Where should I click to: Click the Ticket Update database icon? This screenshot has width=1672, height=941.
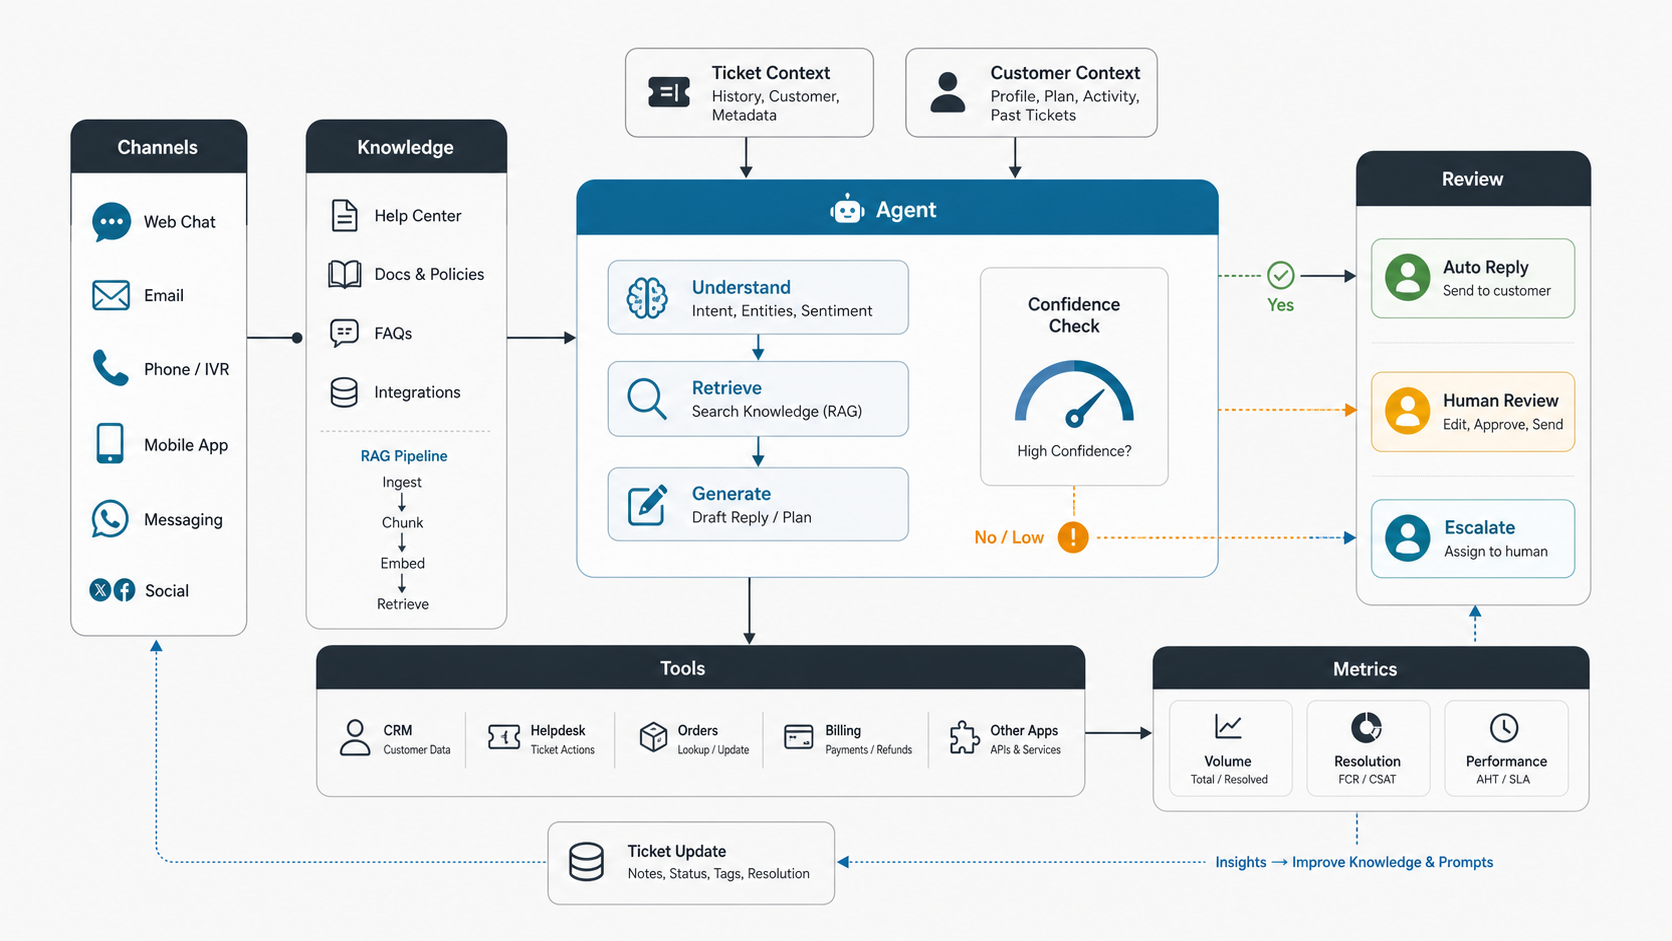pos(586,861)
